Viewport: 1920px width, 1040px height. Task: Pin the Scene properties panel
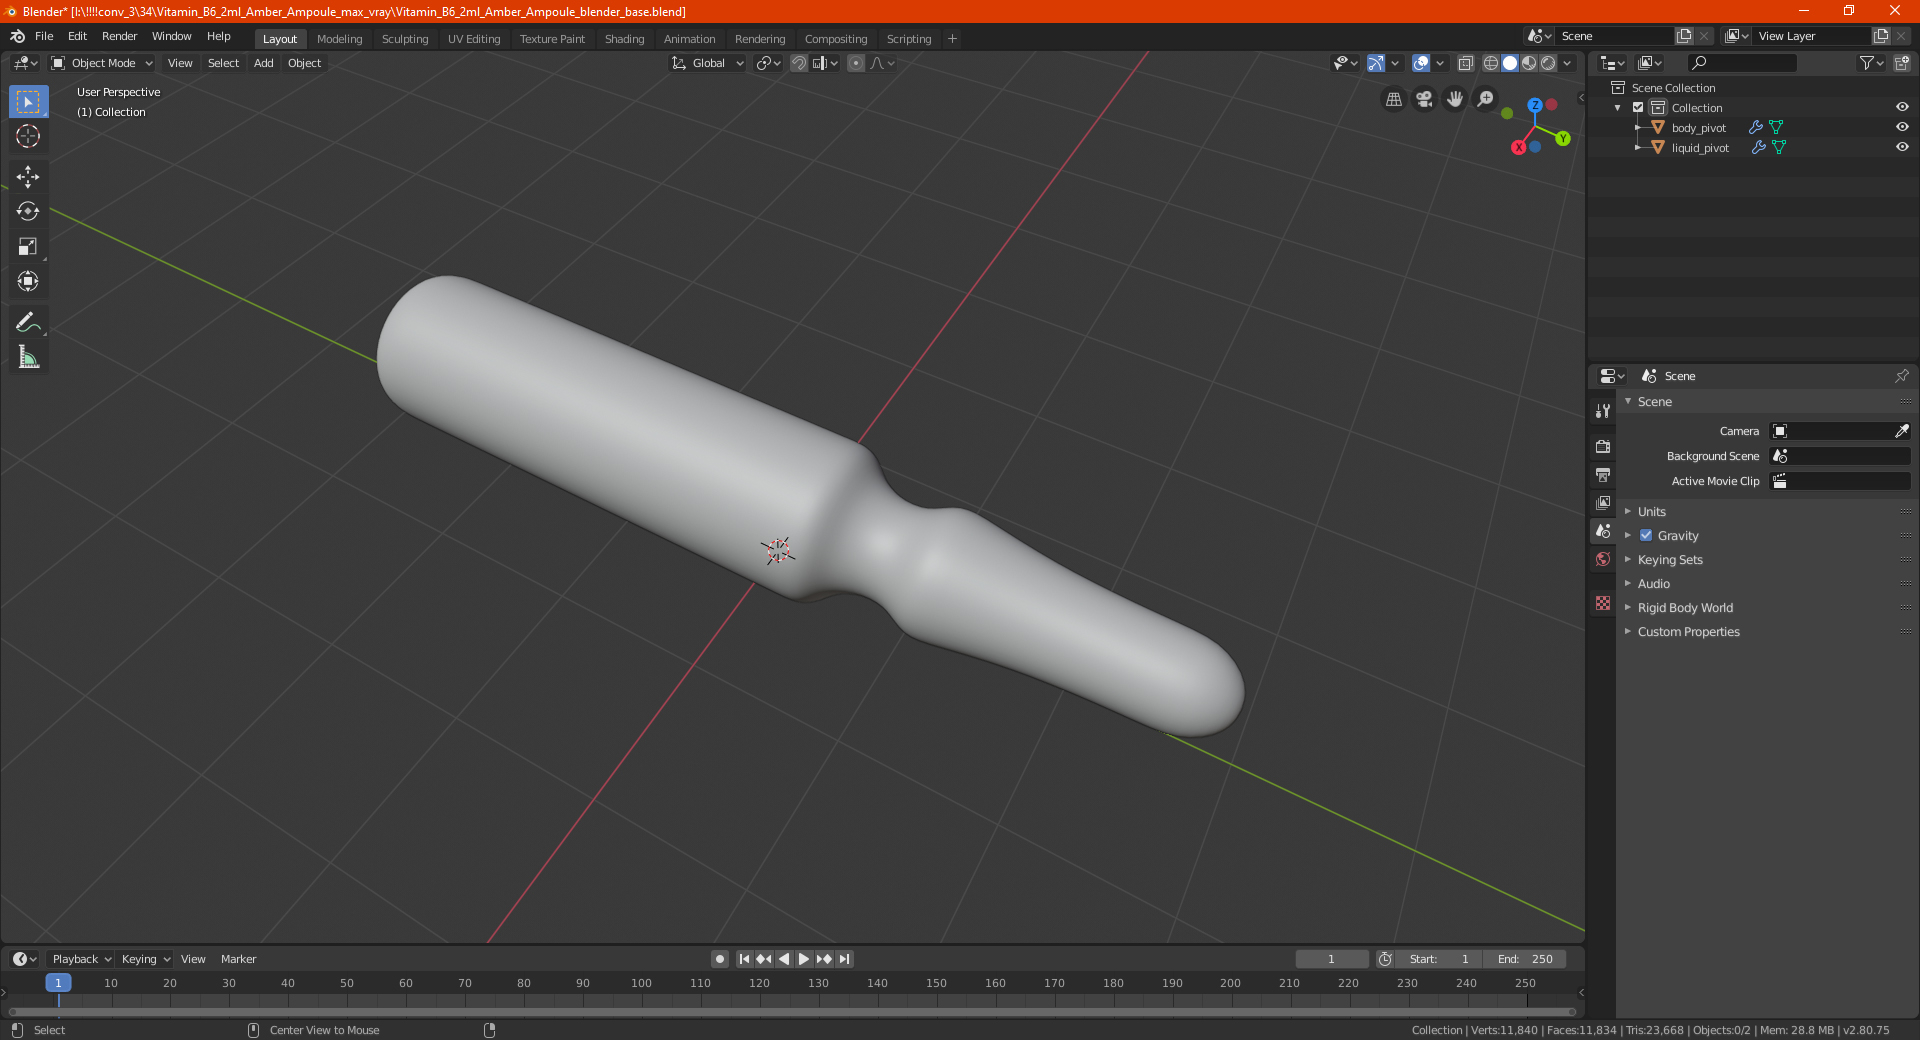tap(1901, 376)
